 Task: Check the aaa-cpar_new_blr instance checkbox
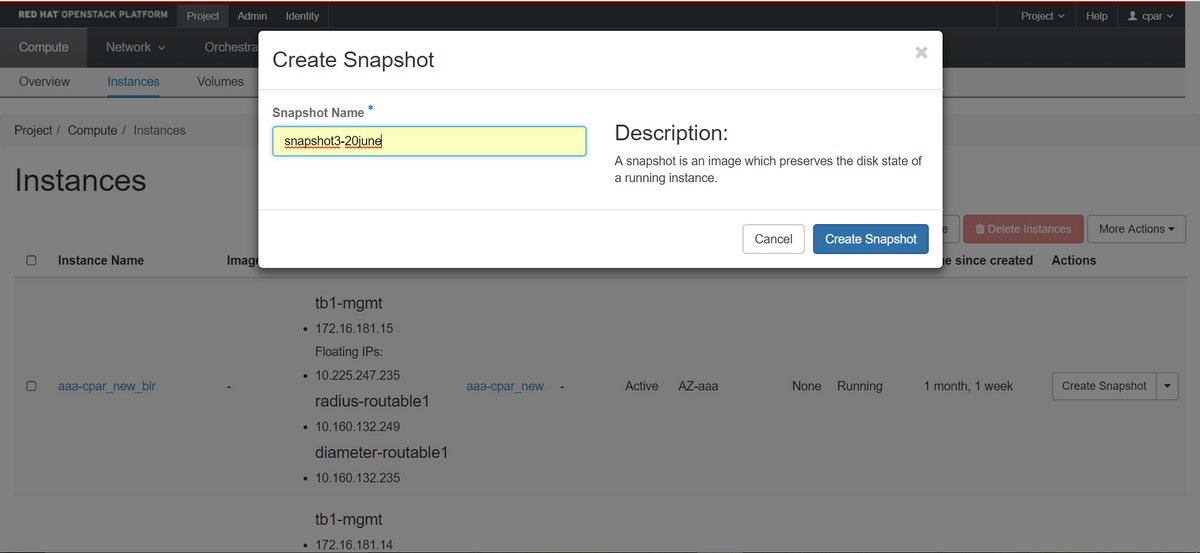point(31,386)
